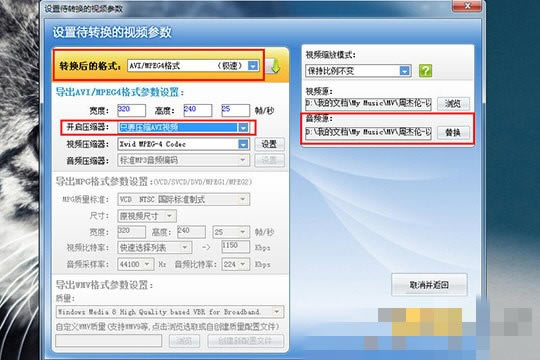The height and width of the screenshot is (360, 540).
Task: Click the green download arrow icon beside format
Action: coord(274,66)
